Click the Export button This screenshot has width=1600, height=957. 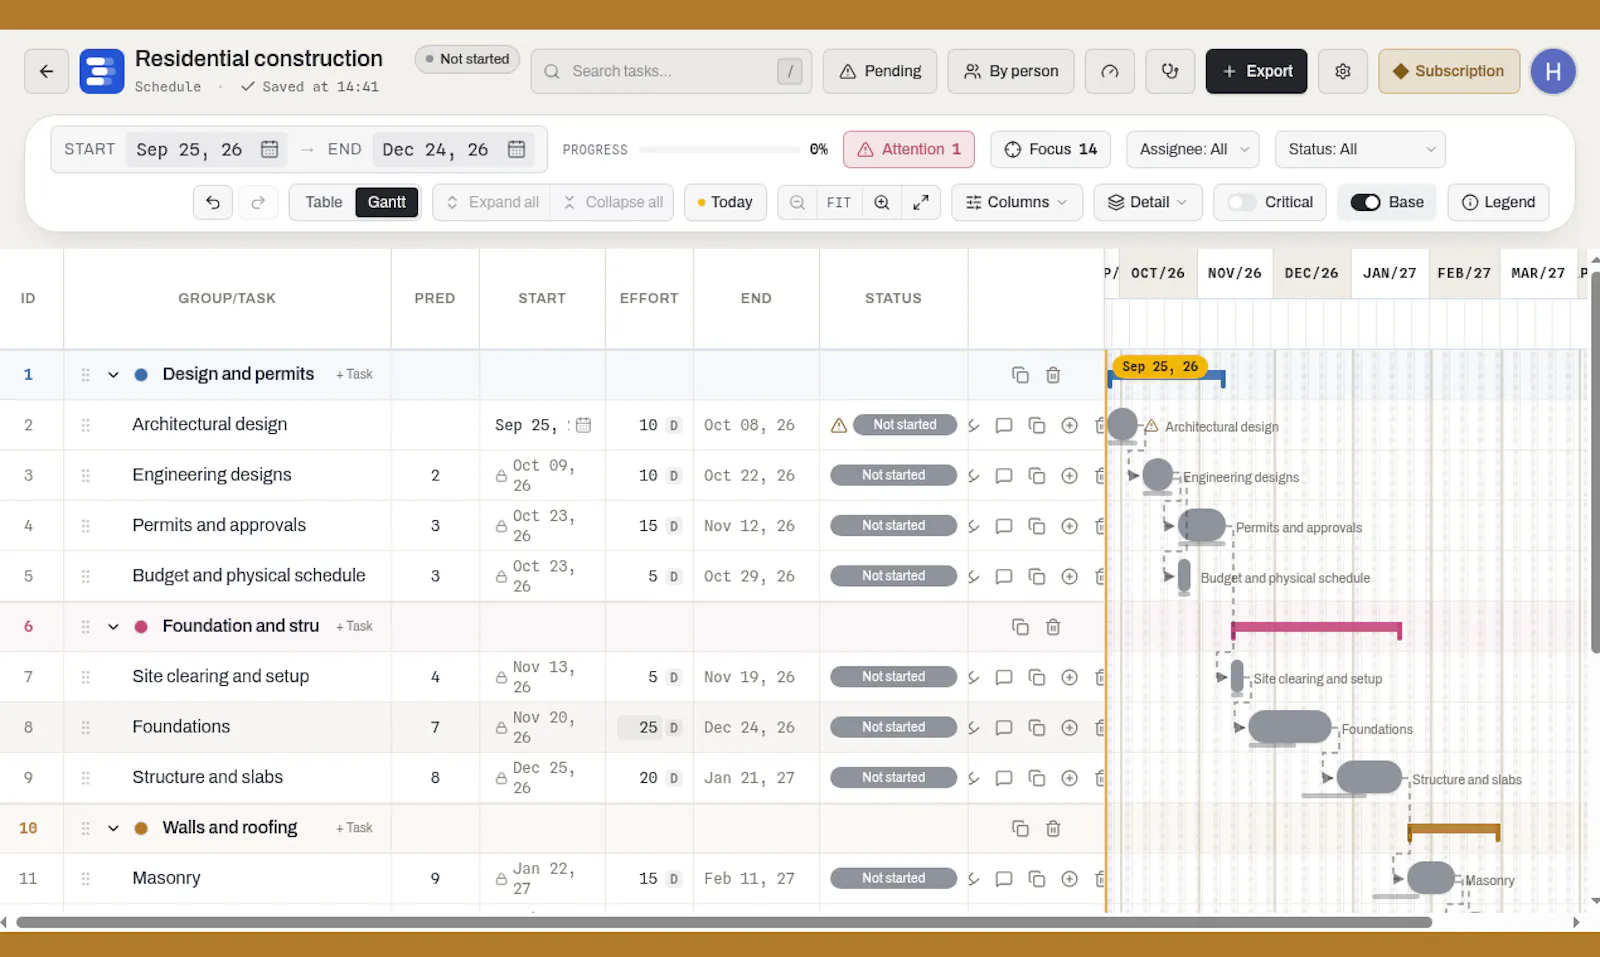[x=1256, y=71]
